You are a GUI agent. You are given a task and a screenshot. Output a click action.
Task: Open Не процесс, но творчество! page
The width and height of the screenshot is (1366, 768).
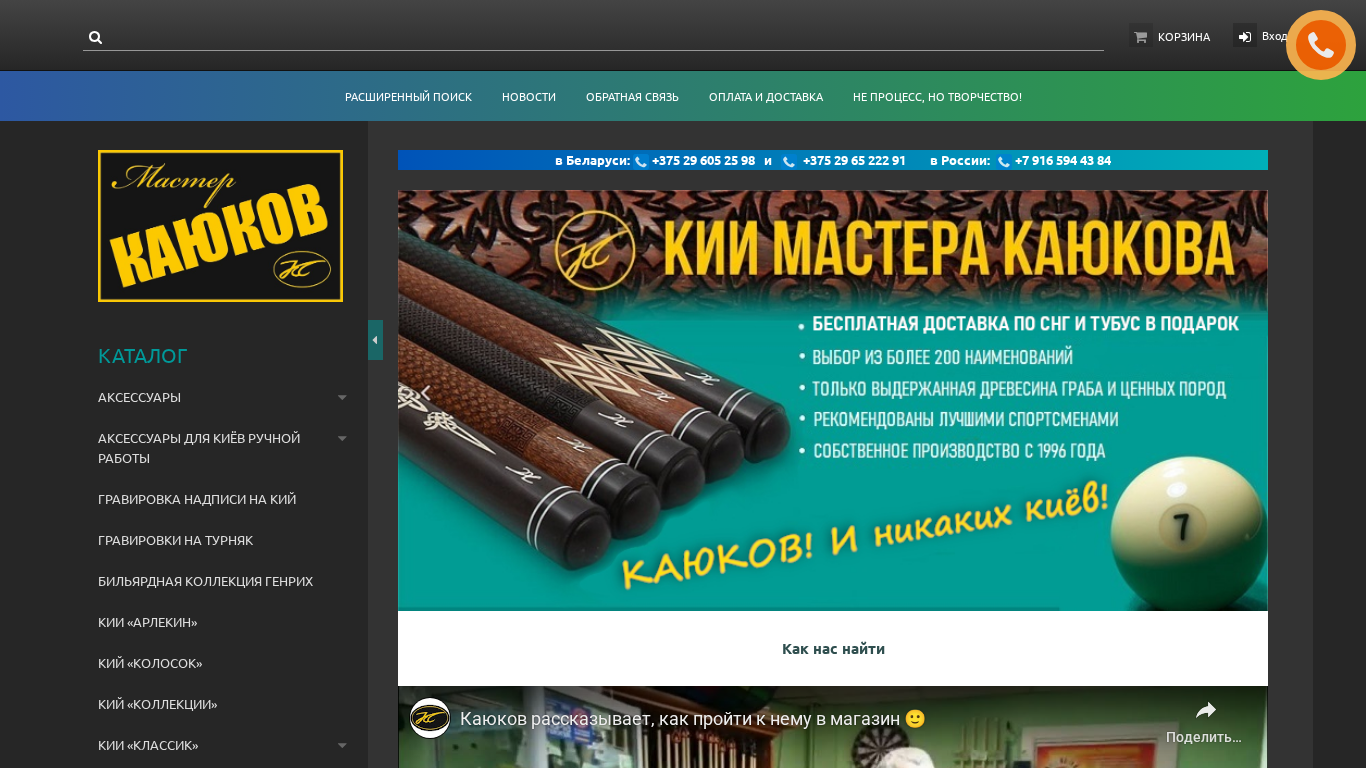937,97
